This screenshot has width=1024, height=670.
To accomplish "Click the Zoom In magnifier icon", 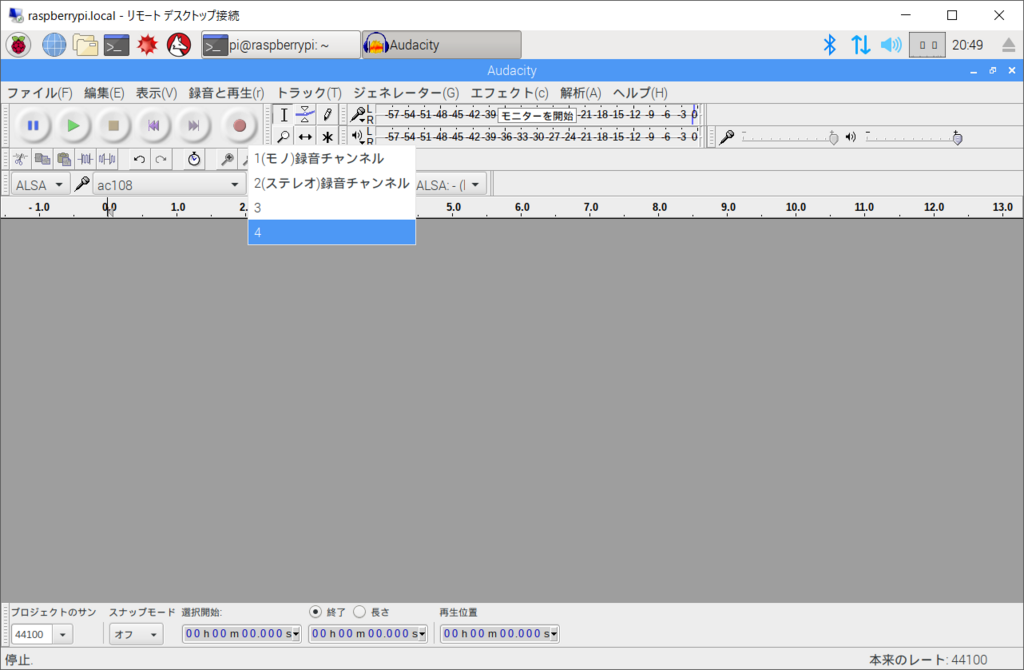I will pyautogui.click(x=227, y=159).
